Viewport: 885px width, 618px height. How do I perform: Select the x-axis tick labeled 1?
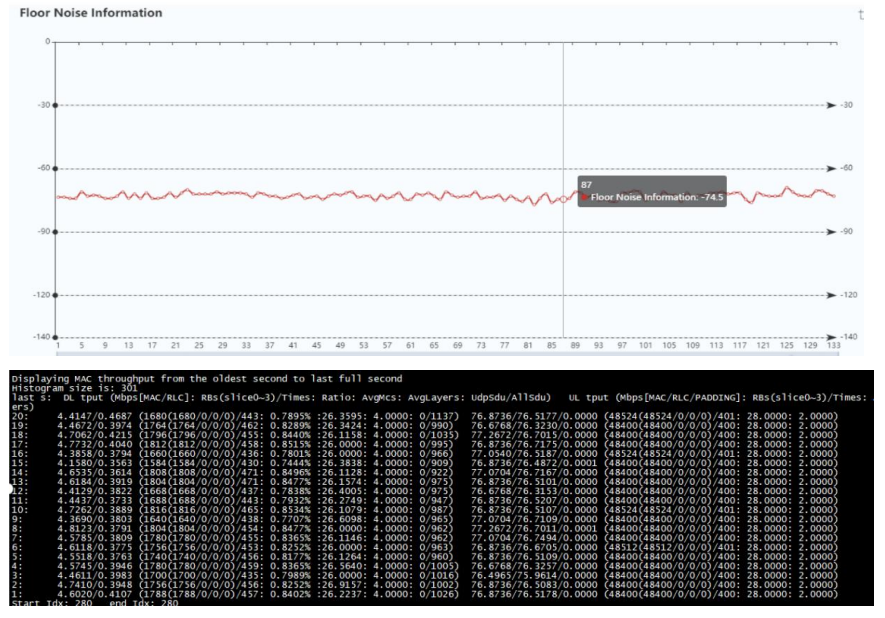pyautogui.click(x=58, y=345)
